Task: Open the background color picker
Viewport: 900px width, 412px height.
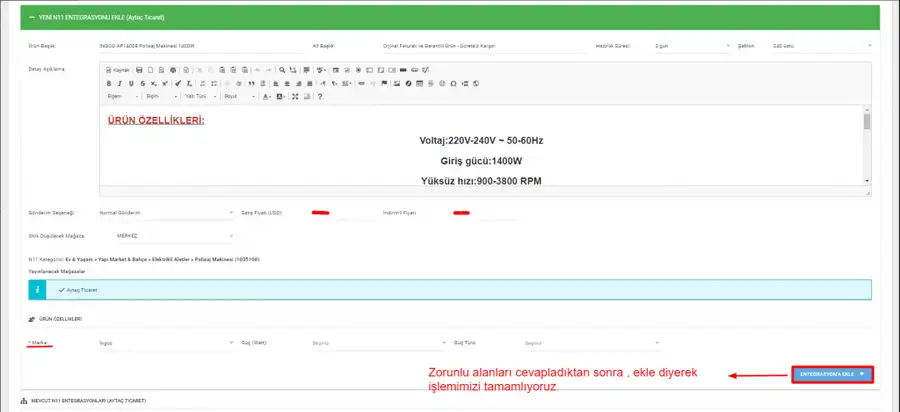Action: [x=281, y=96]
